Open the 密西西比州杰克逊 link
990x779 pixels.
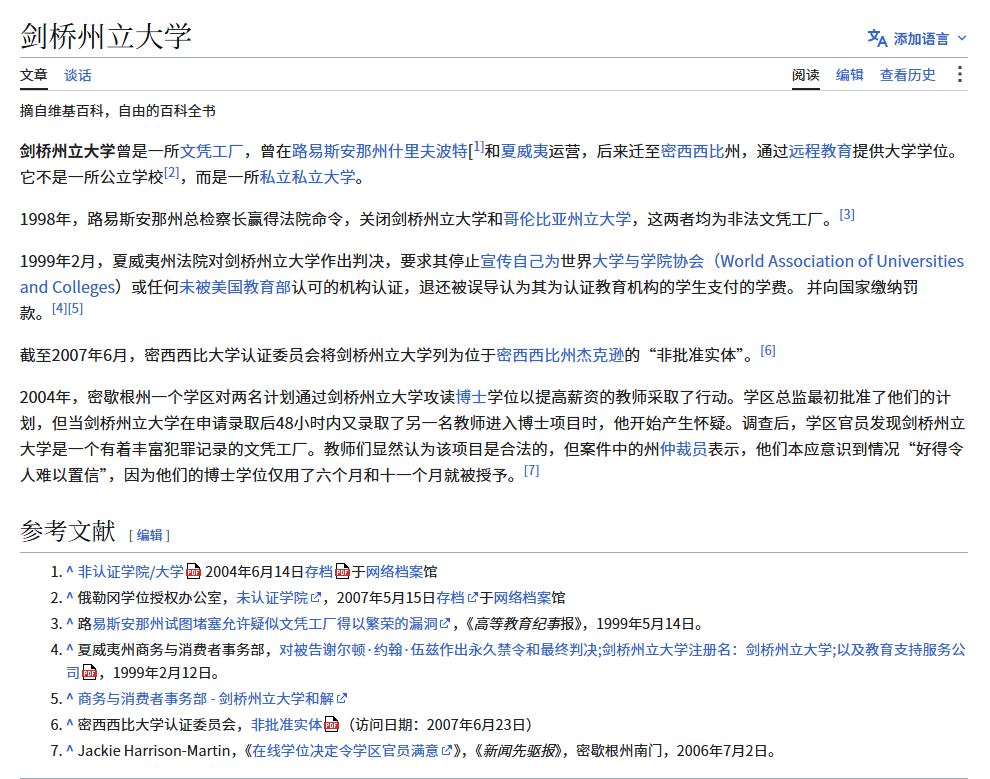pyautogui.click(x=560, y=355)
